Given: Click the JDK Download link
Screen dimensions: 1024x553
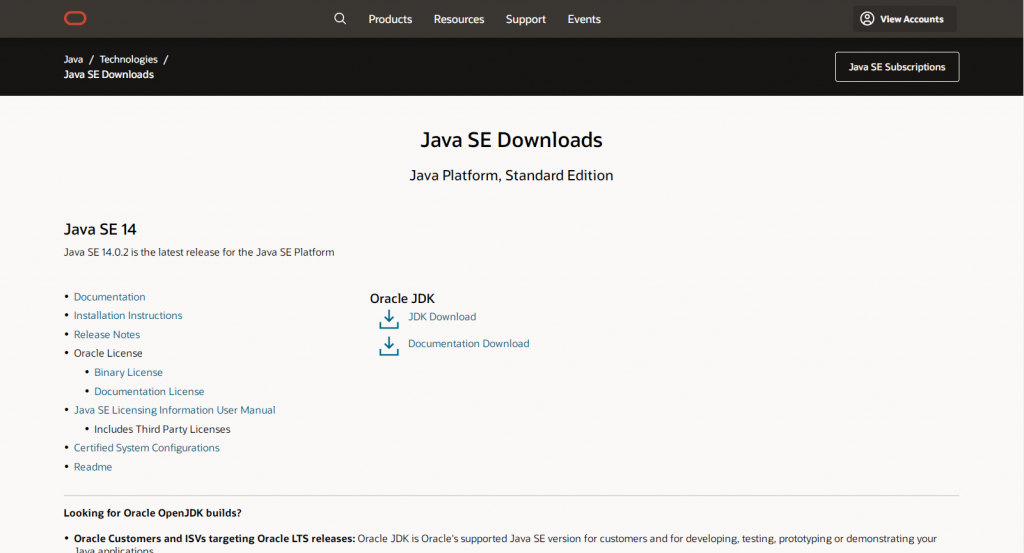Looking at the screenshot, I should click(442, 317).
